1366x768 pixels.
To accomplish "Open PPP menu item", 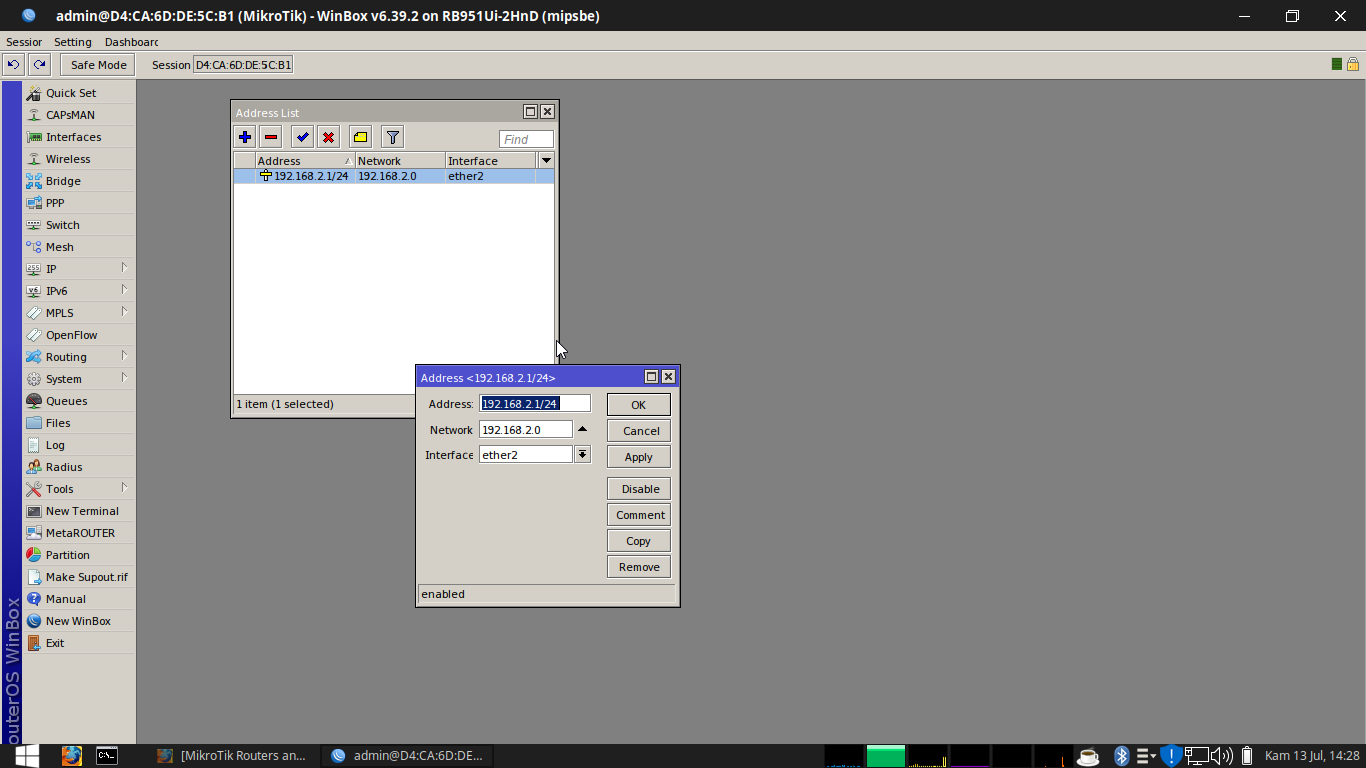I will [x=79, y=203].
